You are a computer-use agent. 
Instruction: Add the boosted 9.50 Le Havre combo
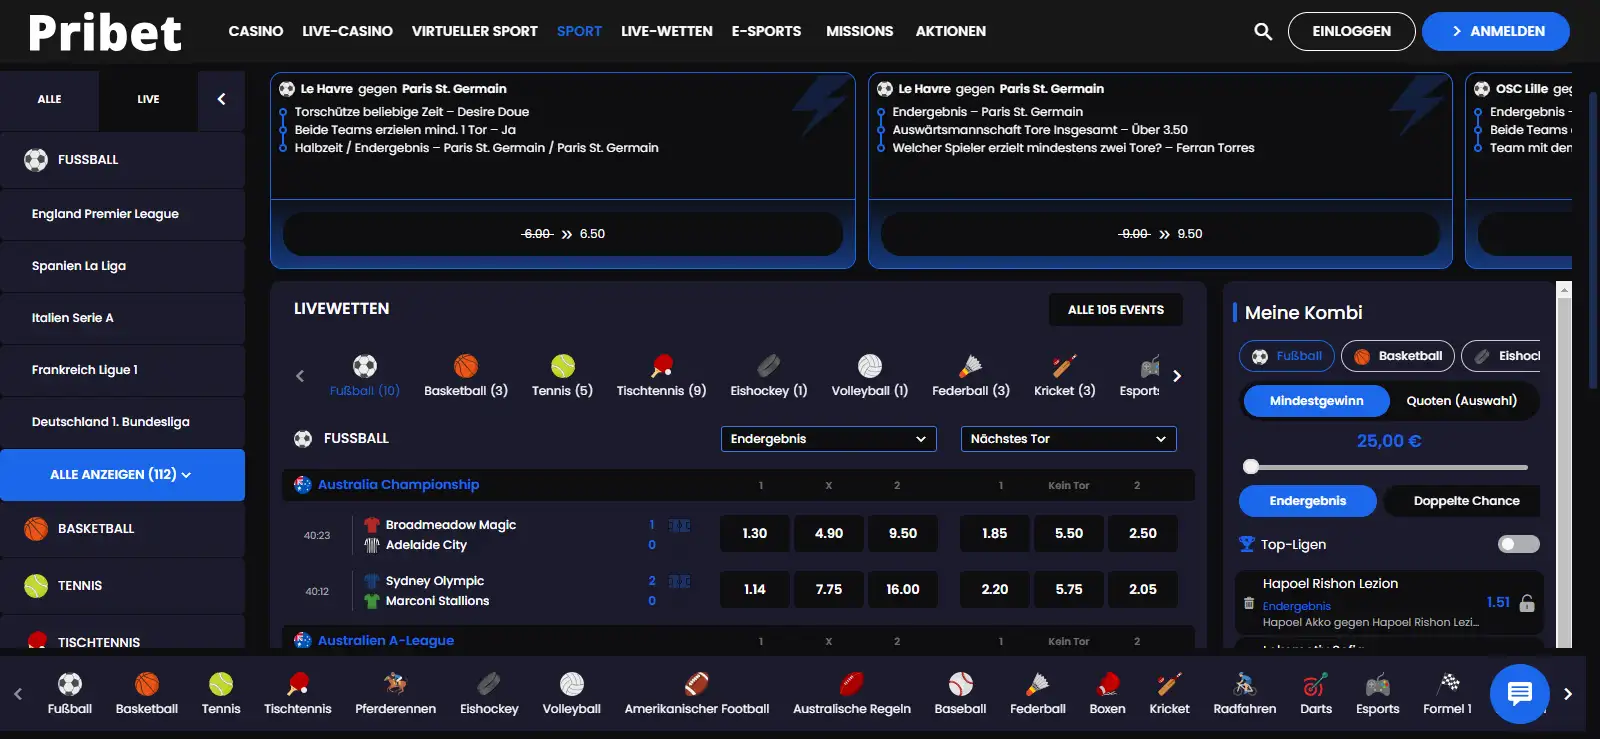pos(1160,234)
